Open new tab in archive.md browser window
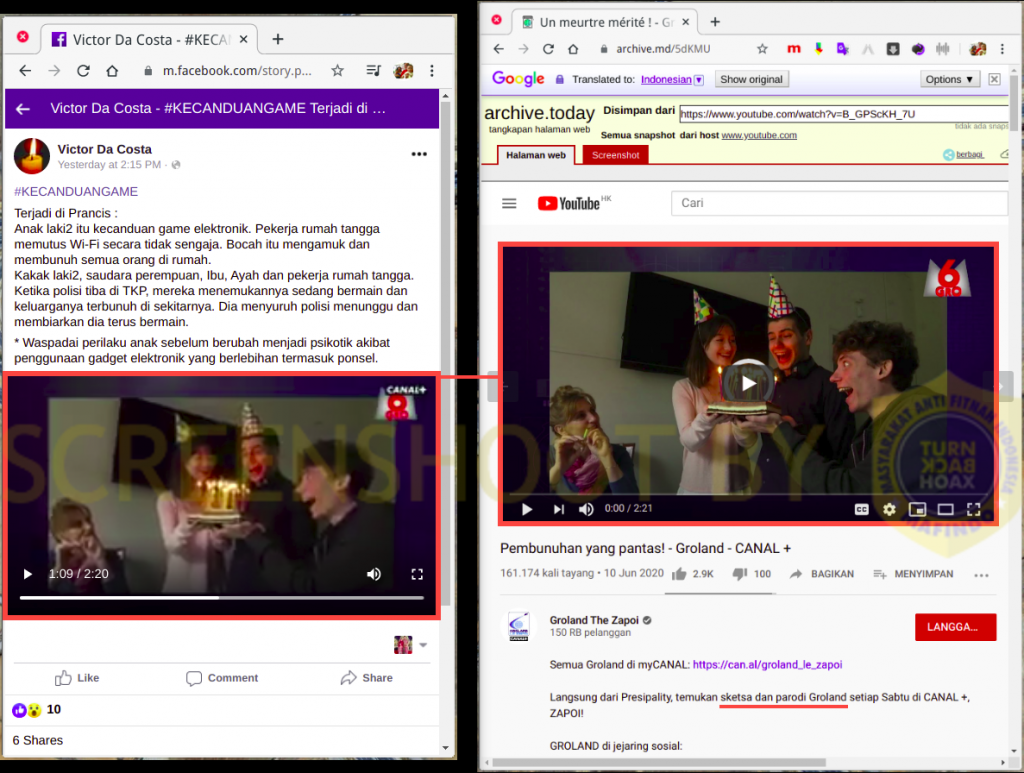Image resolution: width=1024 pixels, height=773 pixels. pos(715,22)
